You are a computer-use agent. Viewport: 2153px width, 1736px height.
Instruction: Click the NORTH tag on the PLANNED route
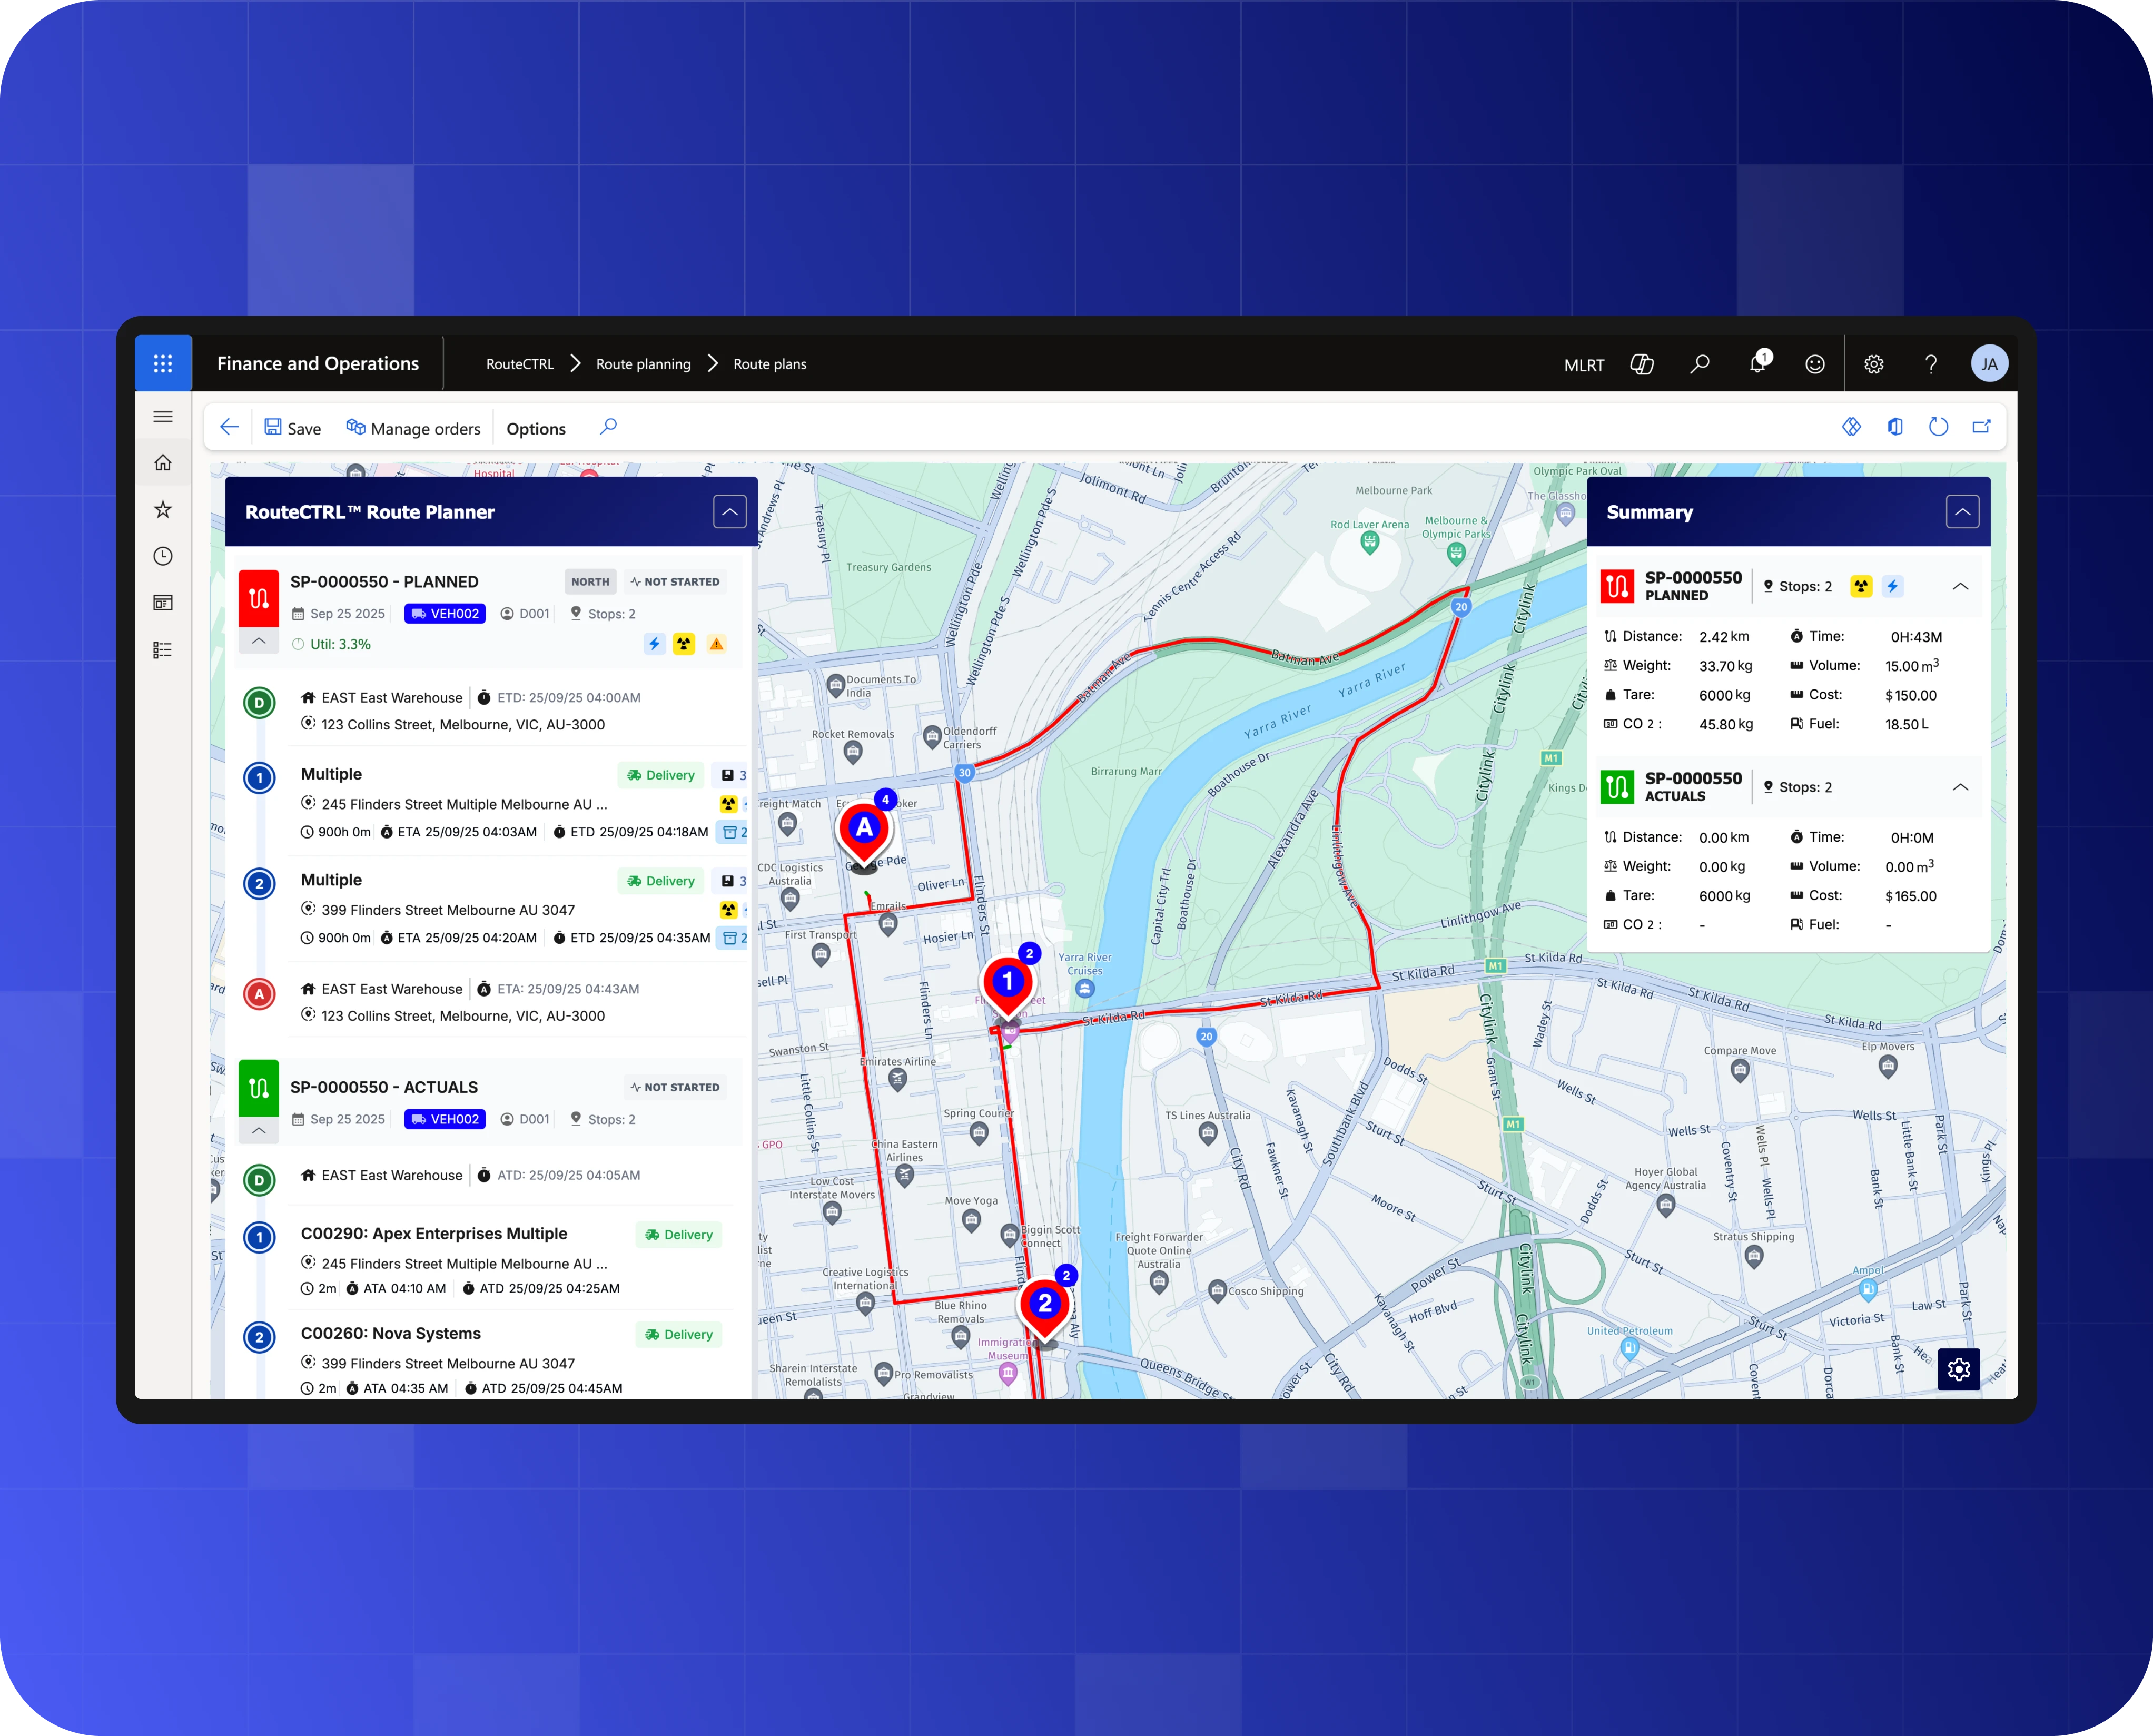(590, 582)
